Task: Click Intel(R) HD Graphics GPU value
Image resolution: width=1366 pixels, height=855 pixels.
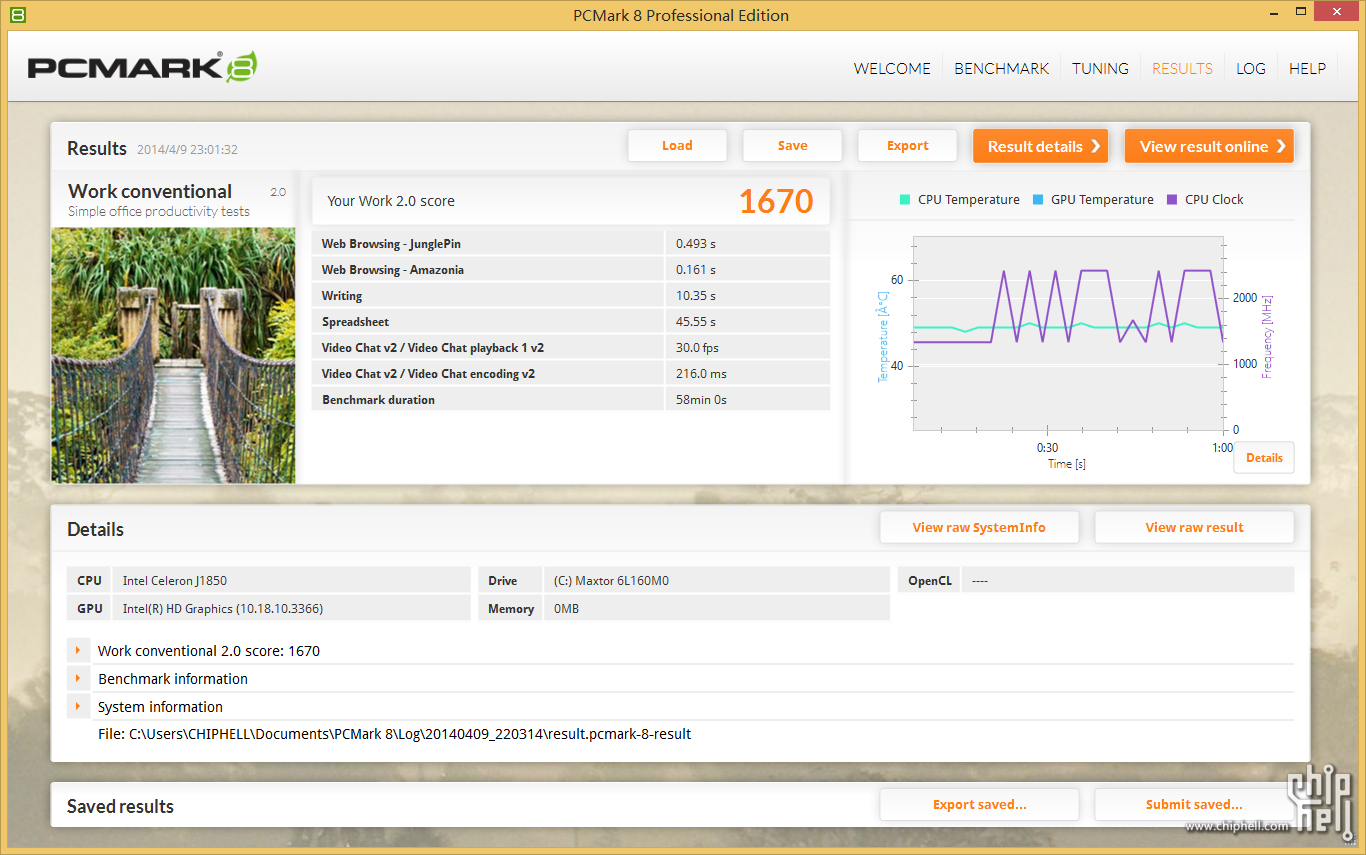Action: pyautogui.click(x=223, y=608)
